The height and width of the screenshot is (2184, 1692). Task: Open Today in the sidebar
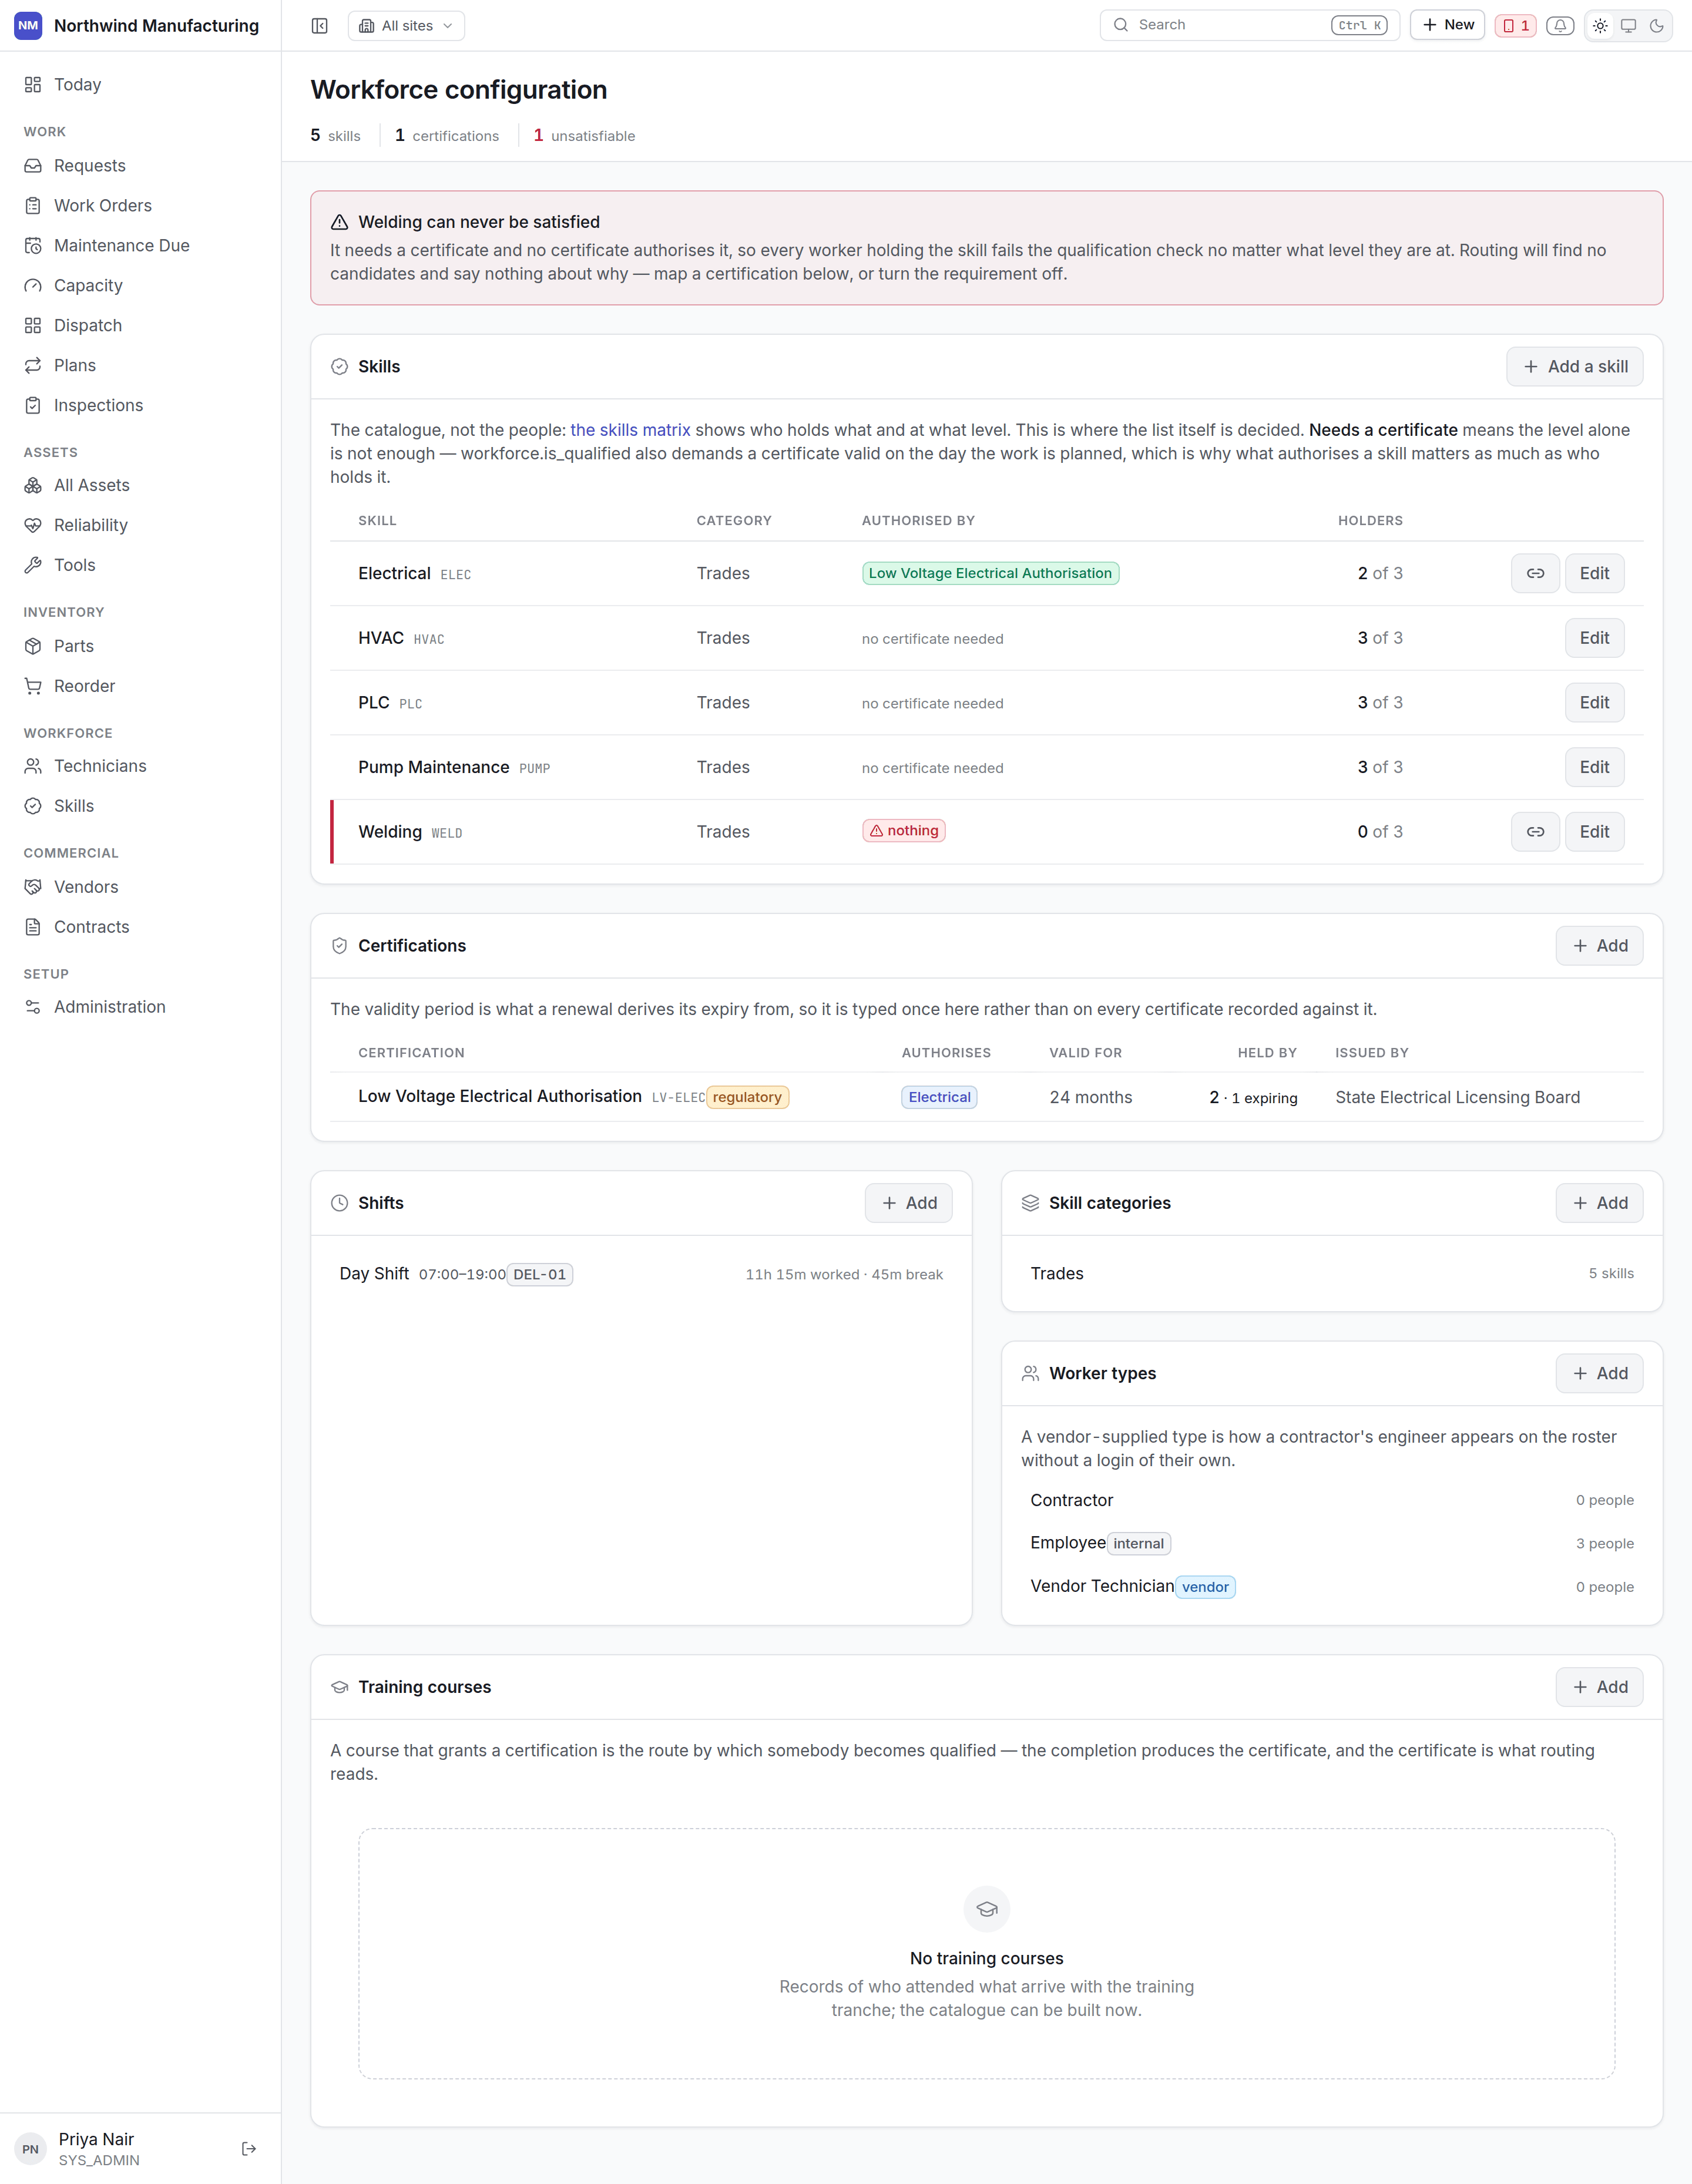click(x=140, y=85)
